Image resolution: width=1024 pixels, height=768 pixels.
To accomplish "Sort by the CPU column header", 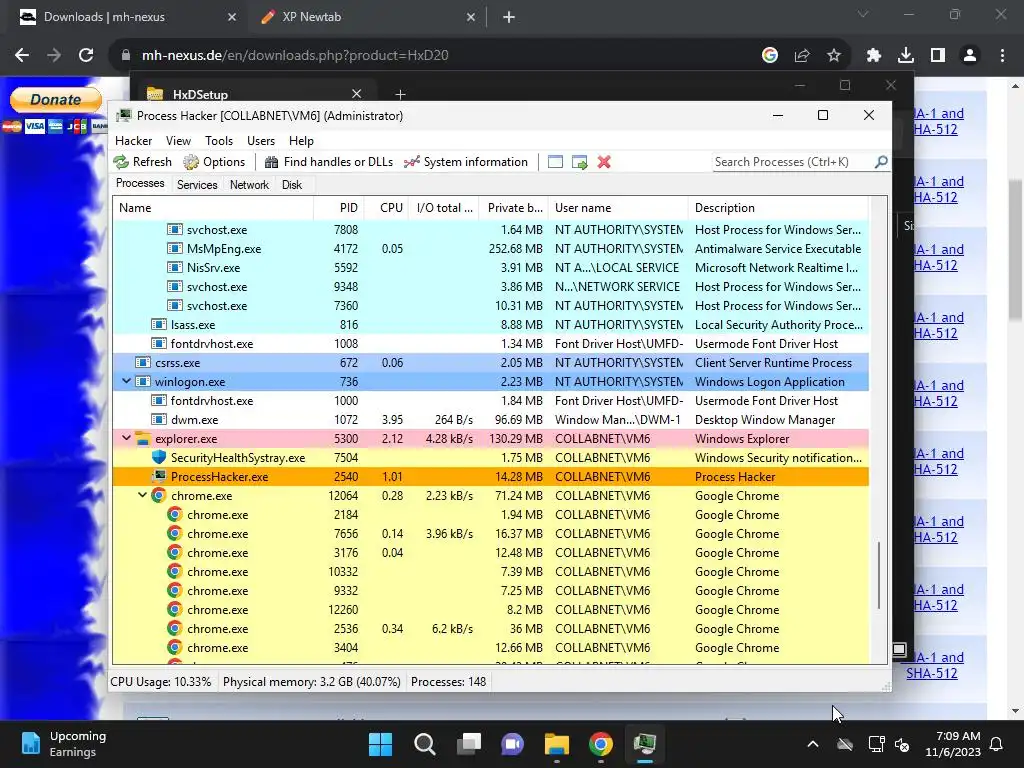I will (386, 208).
